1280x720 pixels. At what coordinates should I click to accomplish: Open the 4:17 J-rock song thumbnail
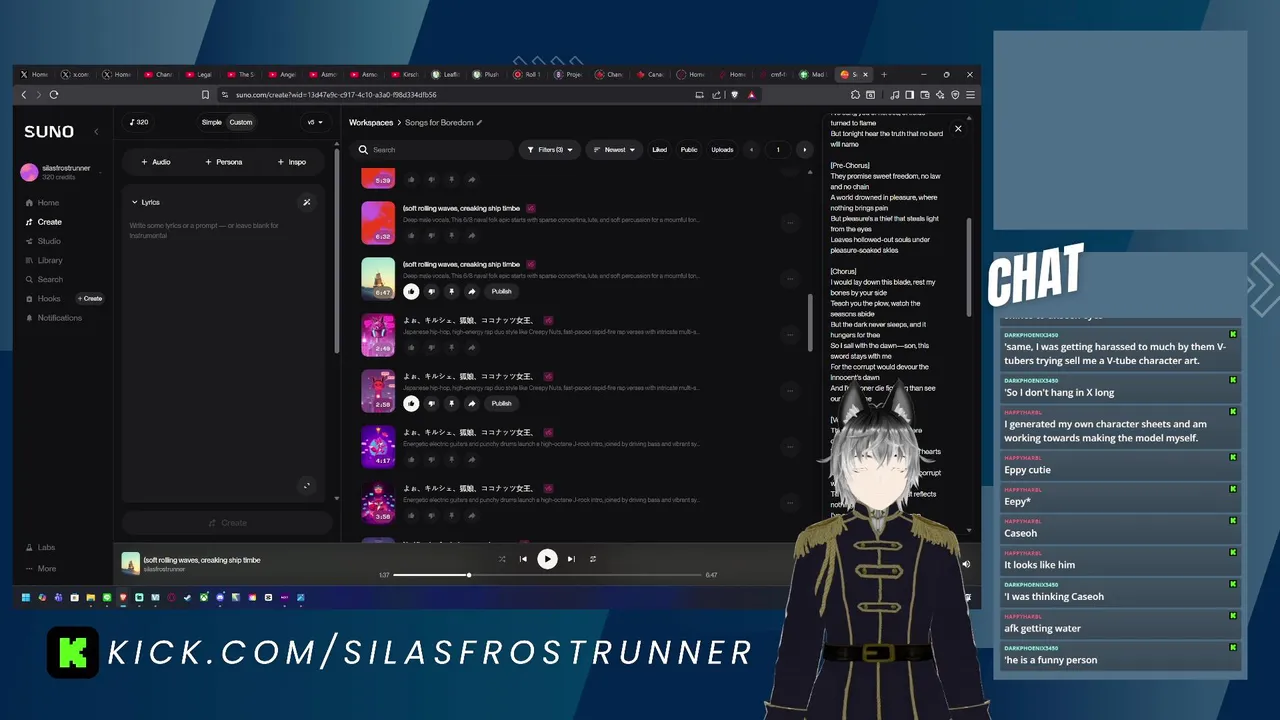tap(378, 446)
